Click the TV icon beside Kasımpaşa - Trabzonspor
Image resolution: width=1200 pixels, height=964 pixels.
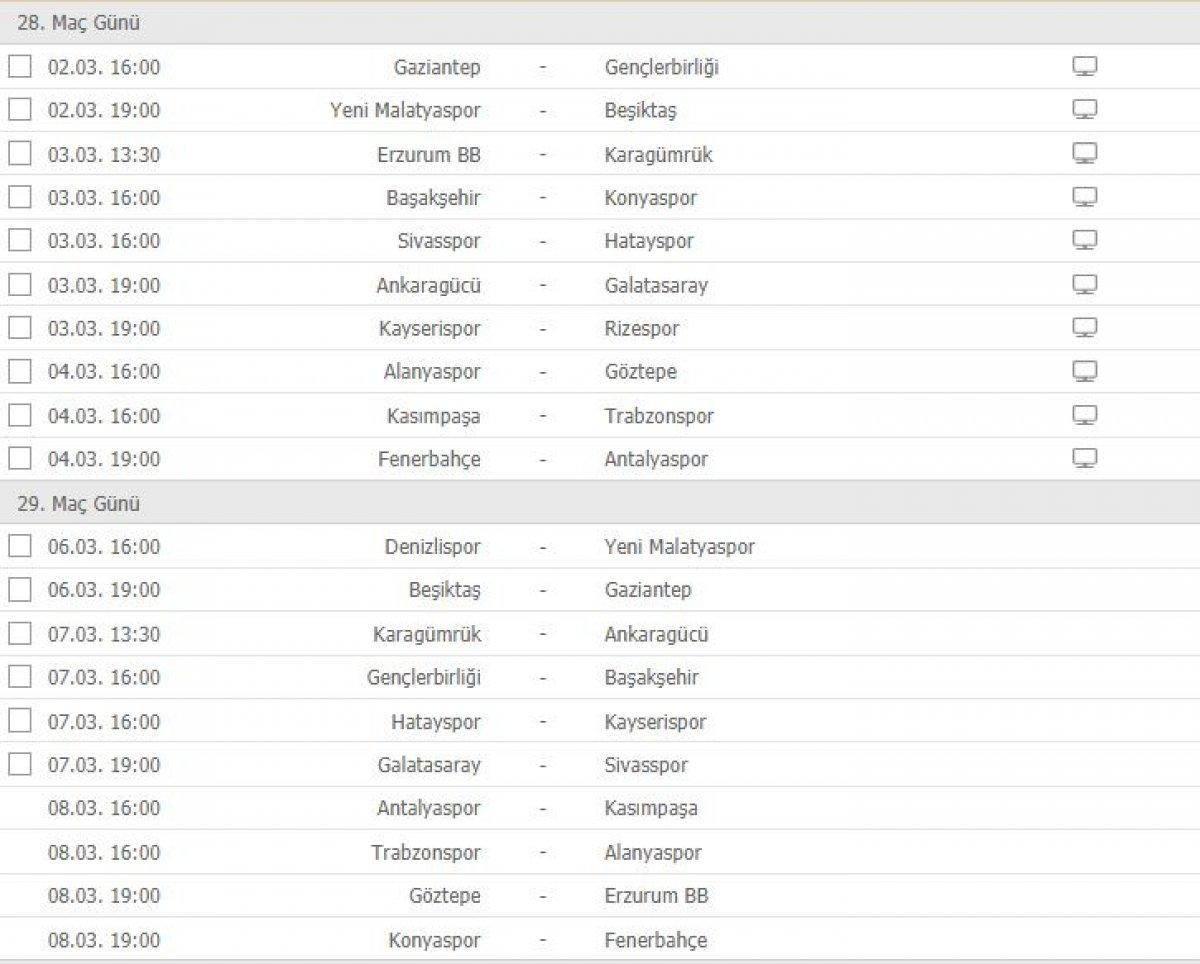1085,416
